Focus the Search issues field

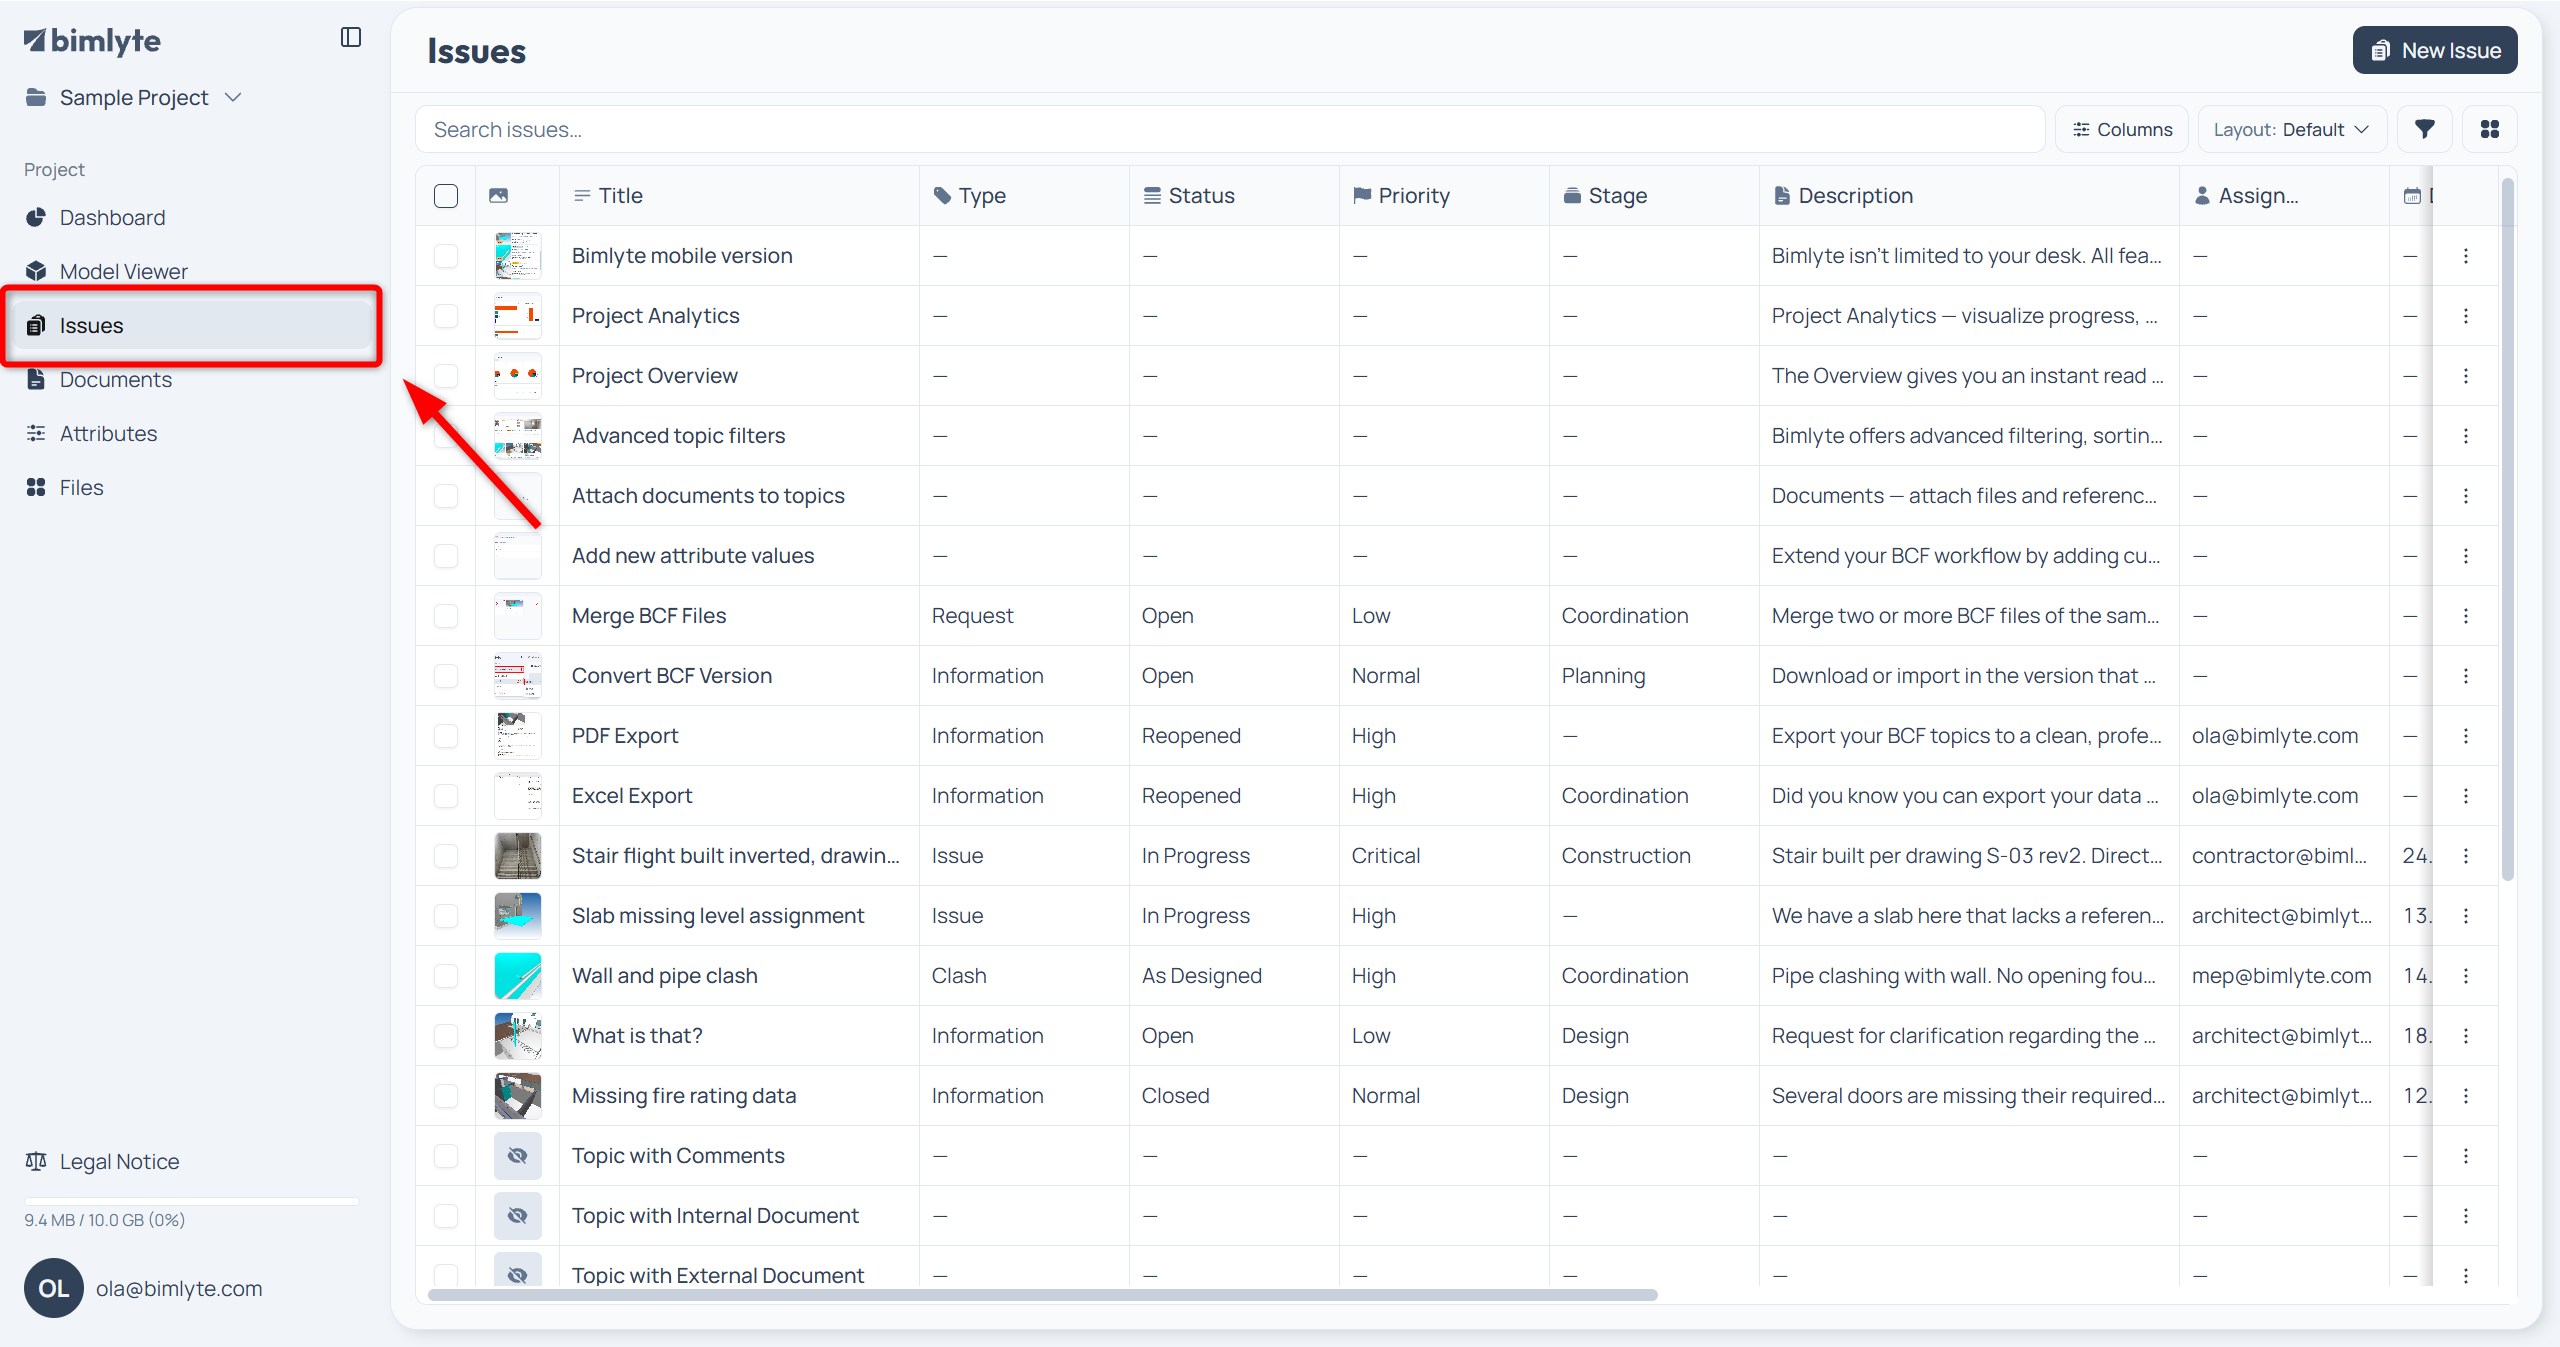(1230, 129)
